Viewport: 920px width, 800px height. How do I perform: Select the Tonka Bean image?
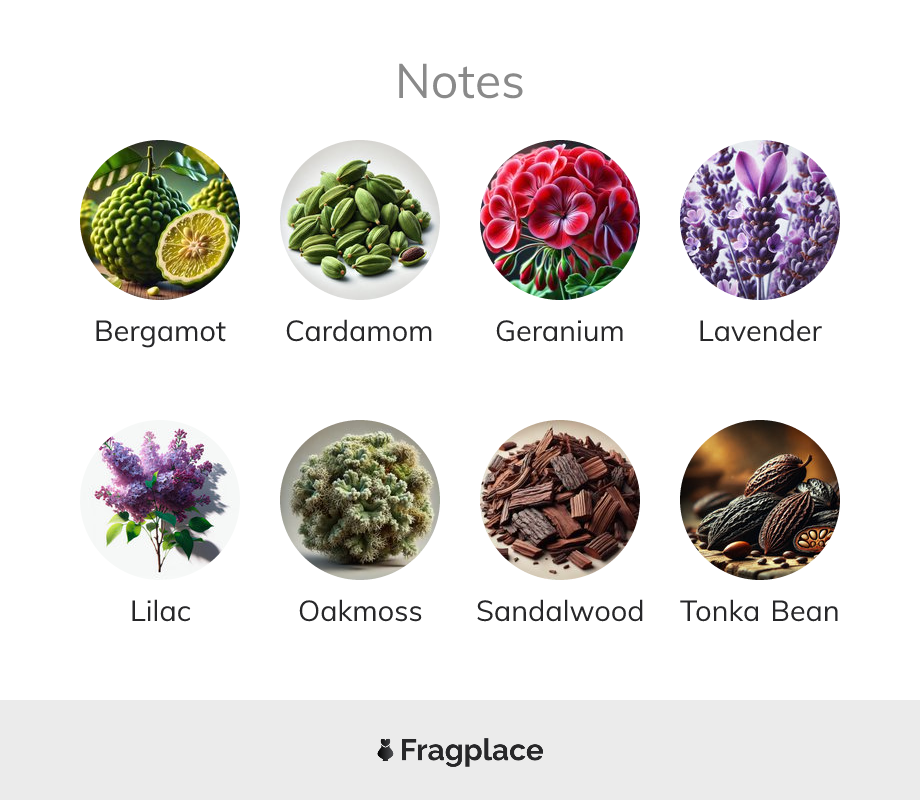[760, 499]
